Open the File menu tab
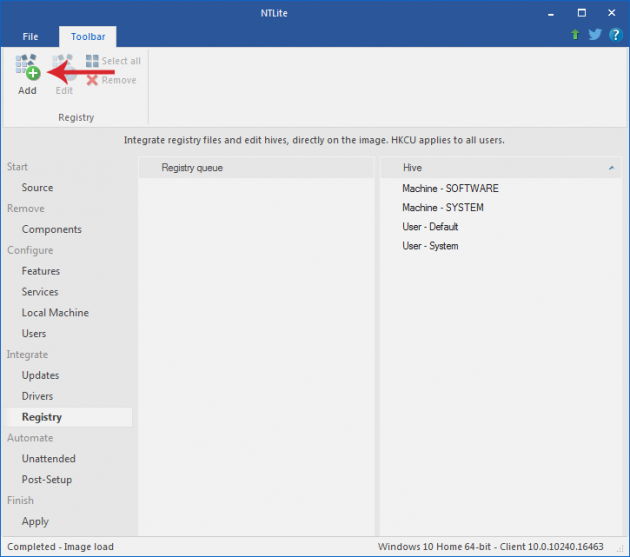Viewport: 630px width, 557px height. (x=29, y=37)
